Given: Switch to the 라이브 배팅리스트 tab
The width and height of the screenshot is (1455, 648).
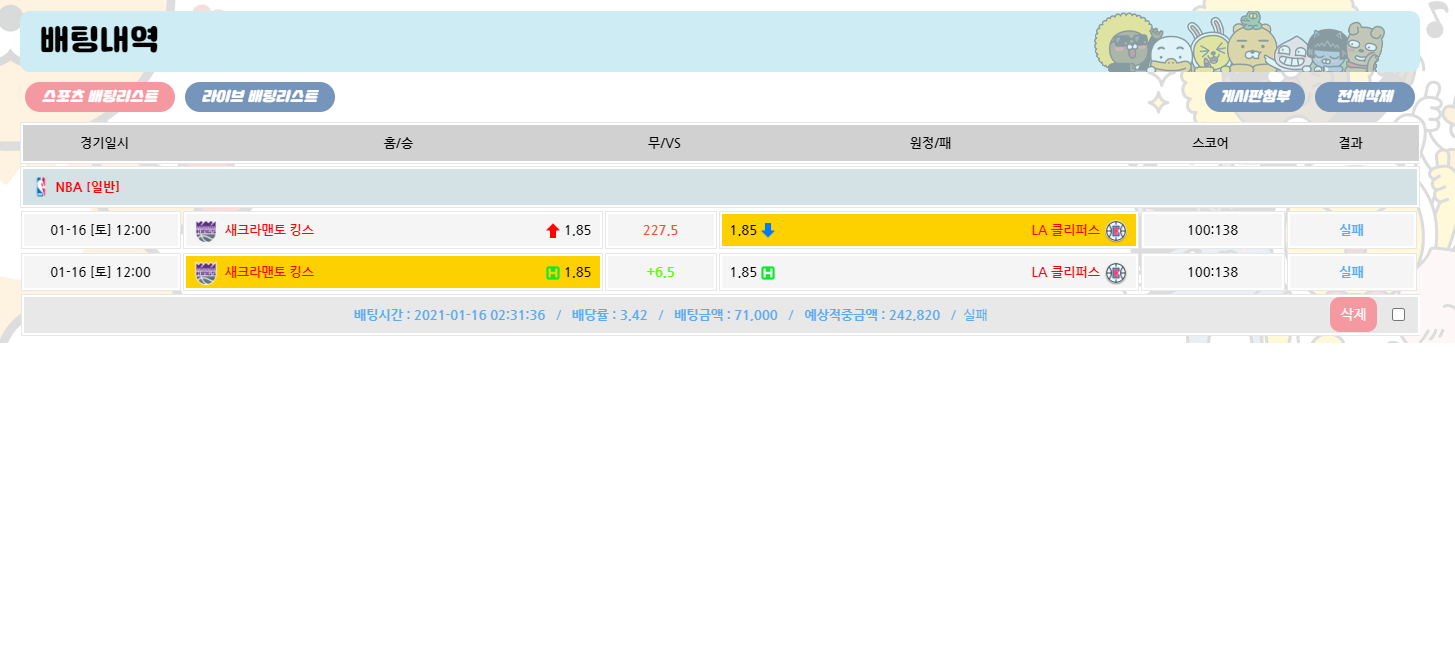Looking at the screenshot, I should [x=260, y=97].
